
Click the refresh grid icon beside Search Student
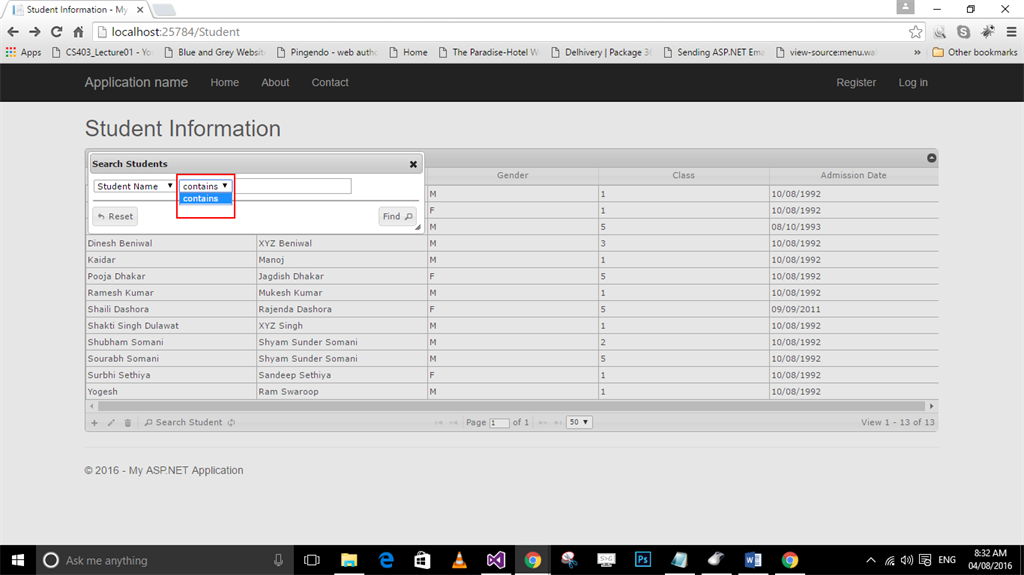point(231,423)
